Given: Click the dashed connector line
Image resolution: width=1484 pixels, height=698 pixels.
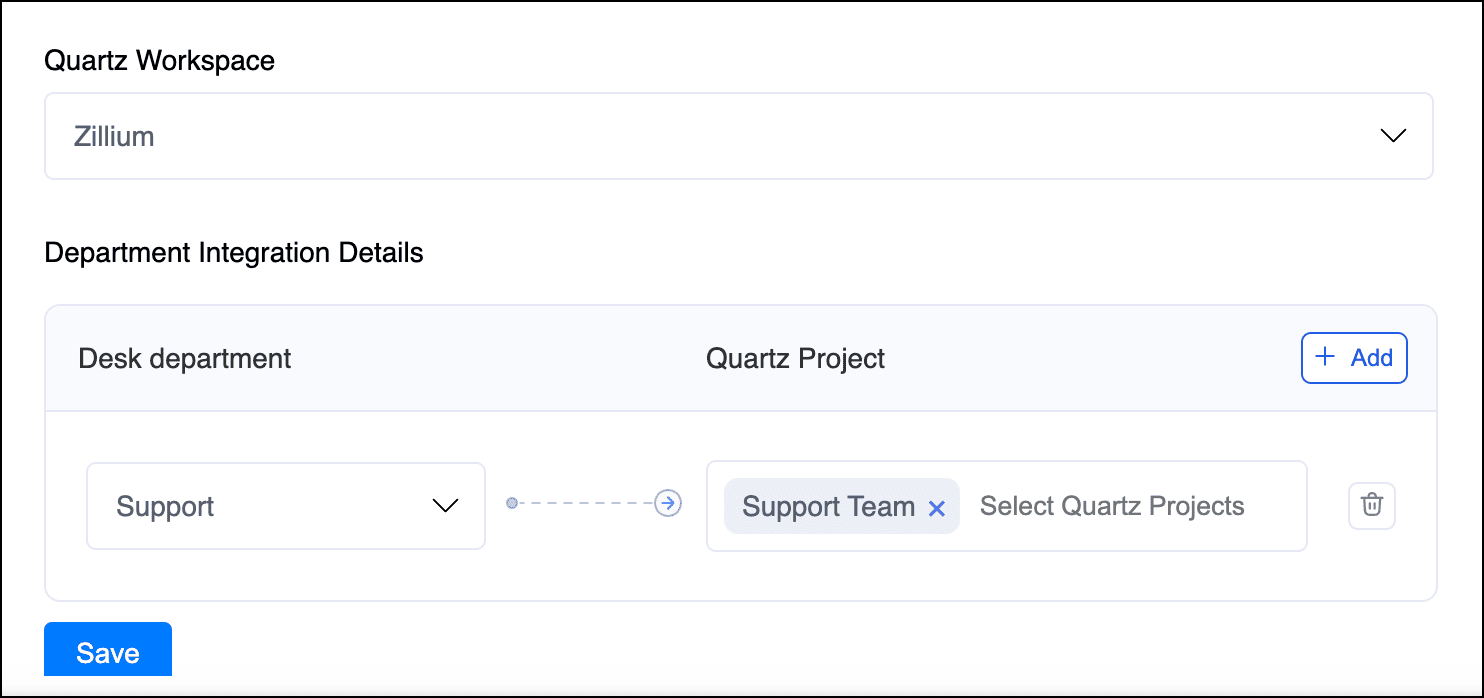Looking at the screenshot, I should pyautogui.click(x=586, y=503).
